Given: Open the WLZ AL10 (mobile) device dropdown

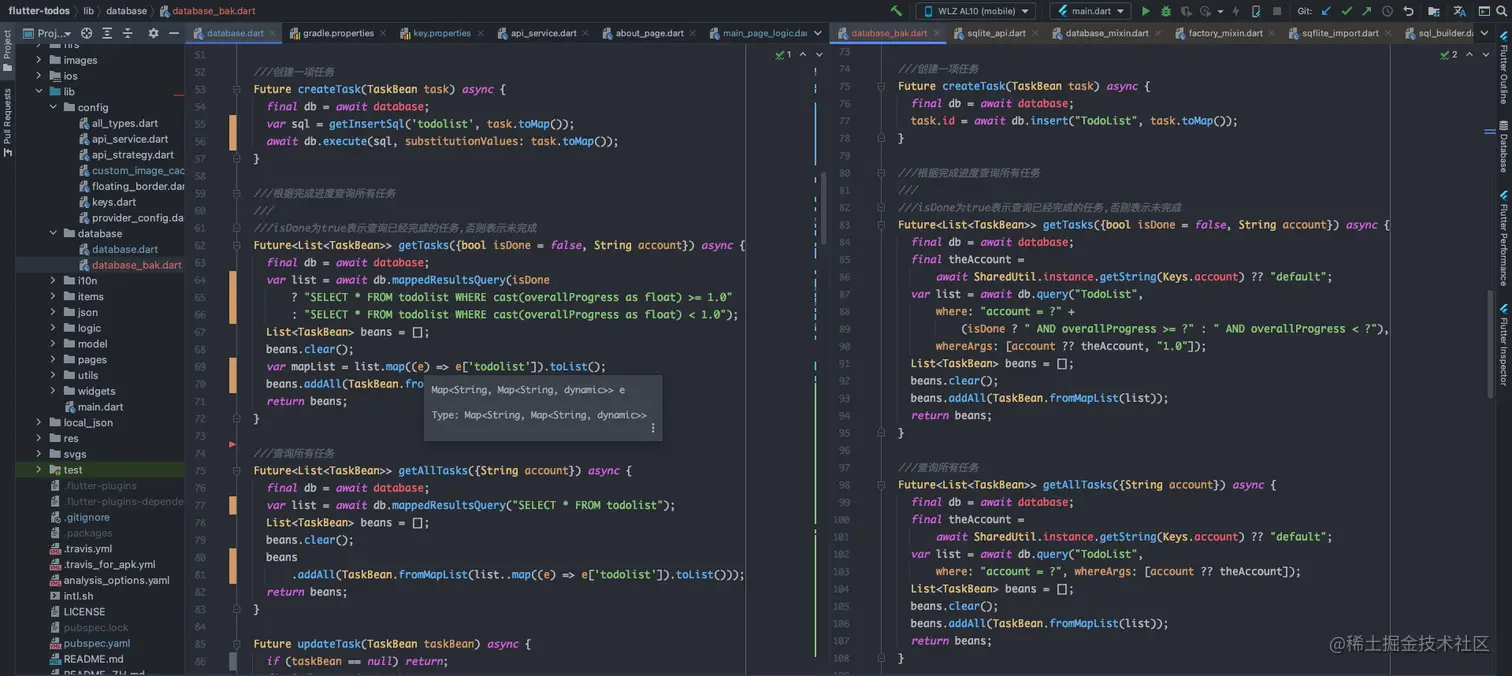Looking at the screenshot, I should tap(976, 11).
